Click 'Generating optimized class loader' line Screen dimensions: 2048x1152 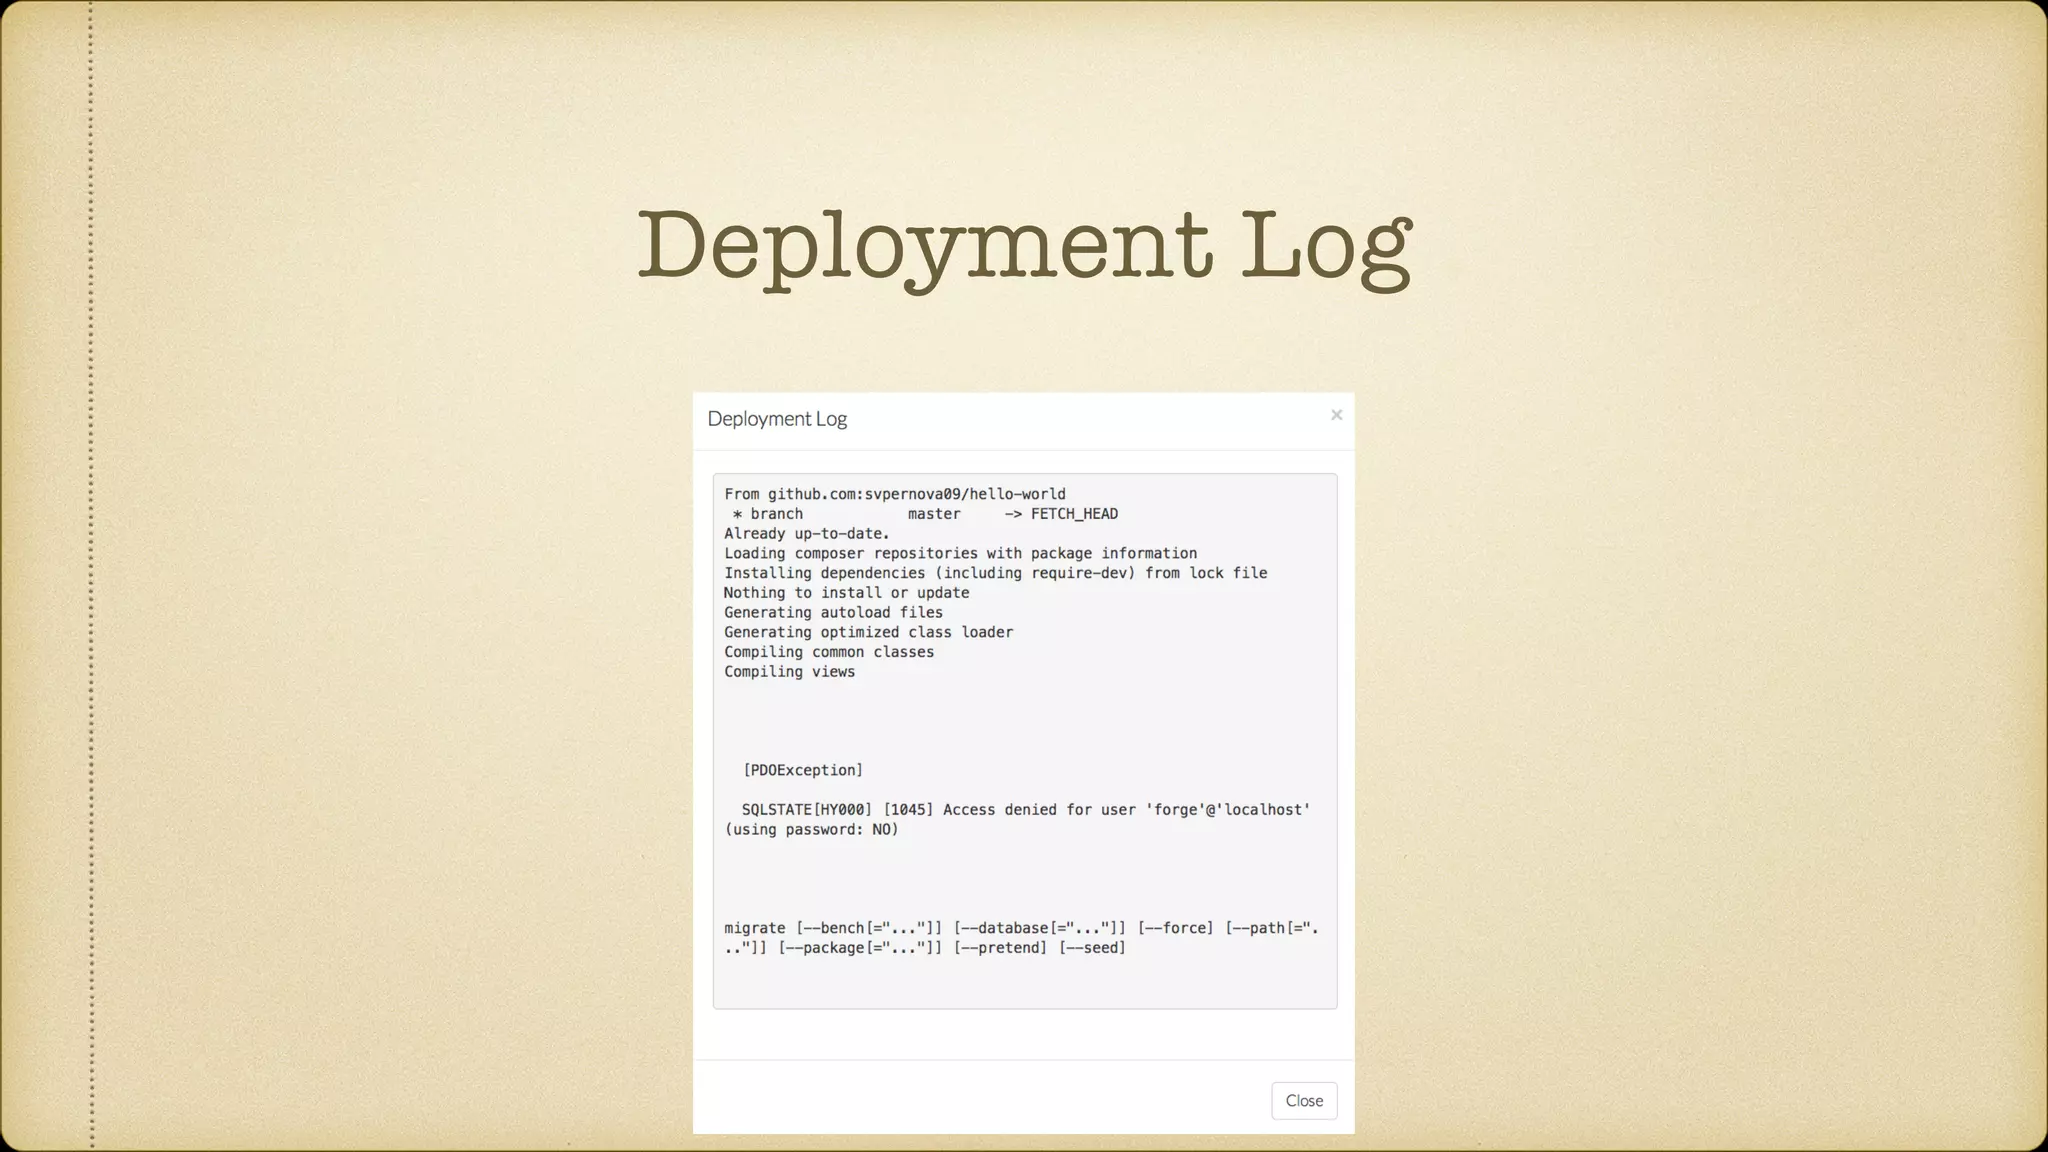coord(868,632)
